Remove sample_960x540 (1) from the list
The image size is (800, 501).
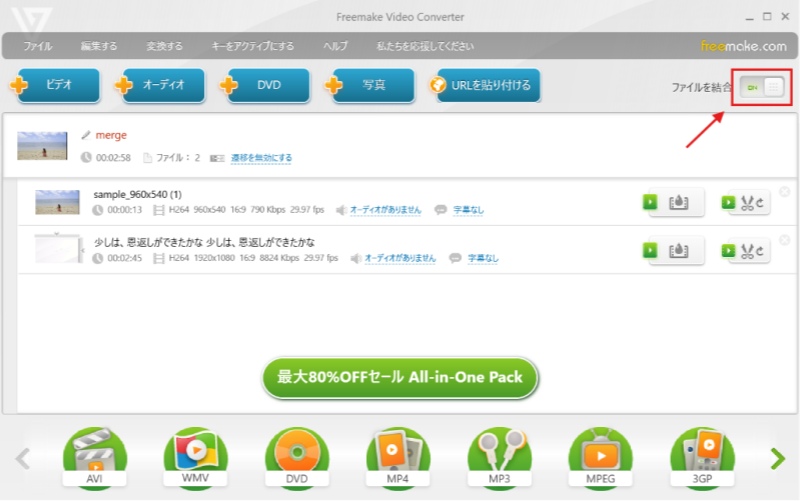[785, 191]
